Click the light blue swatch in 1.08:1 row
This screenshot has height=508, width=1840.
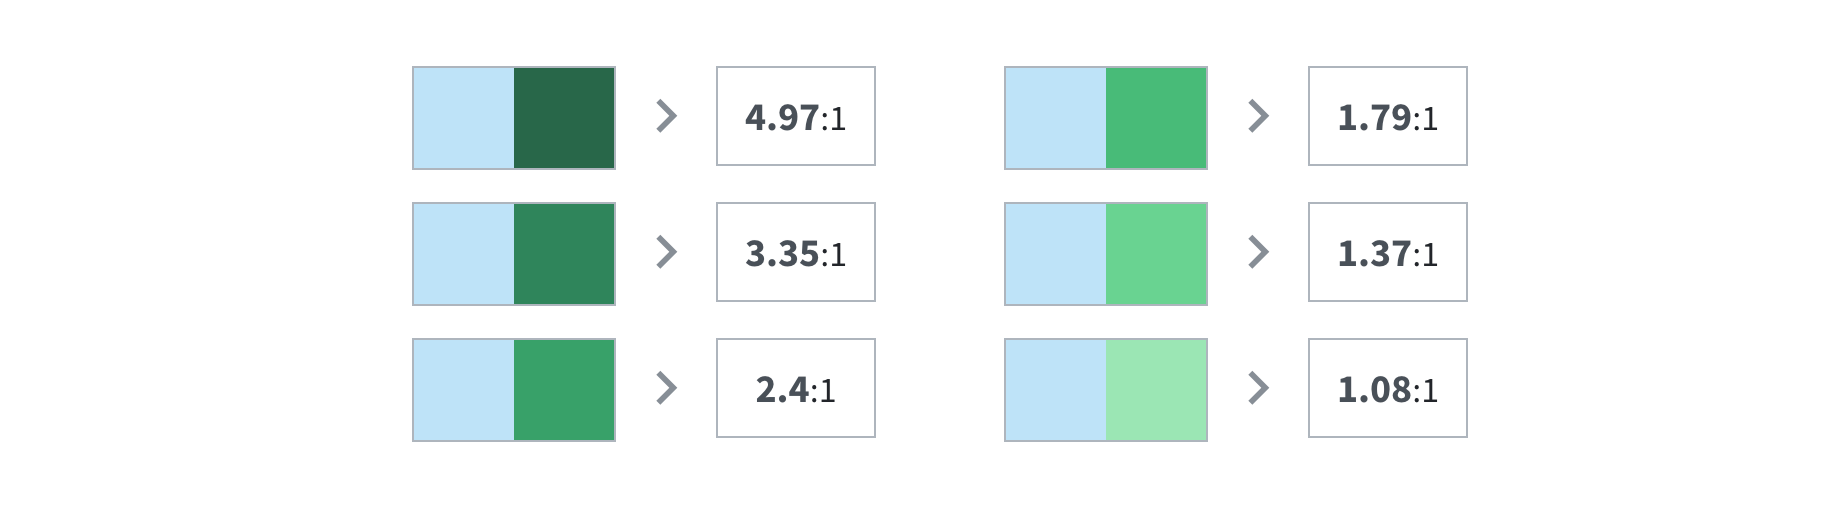[x=1056, y=390]
